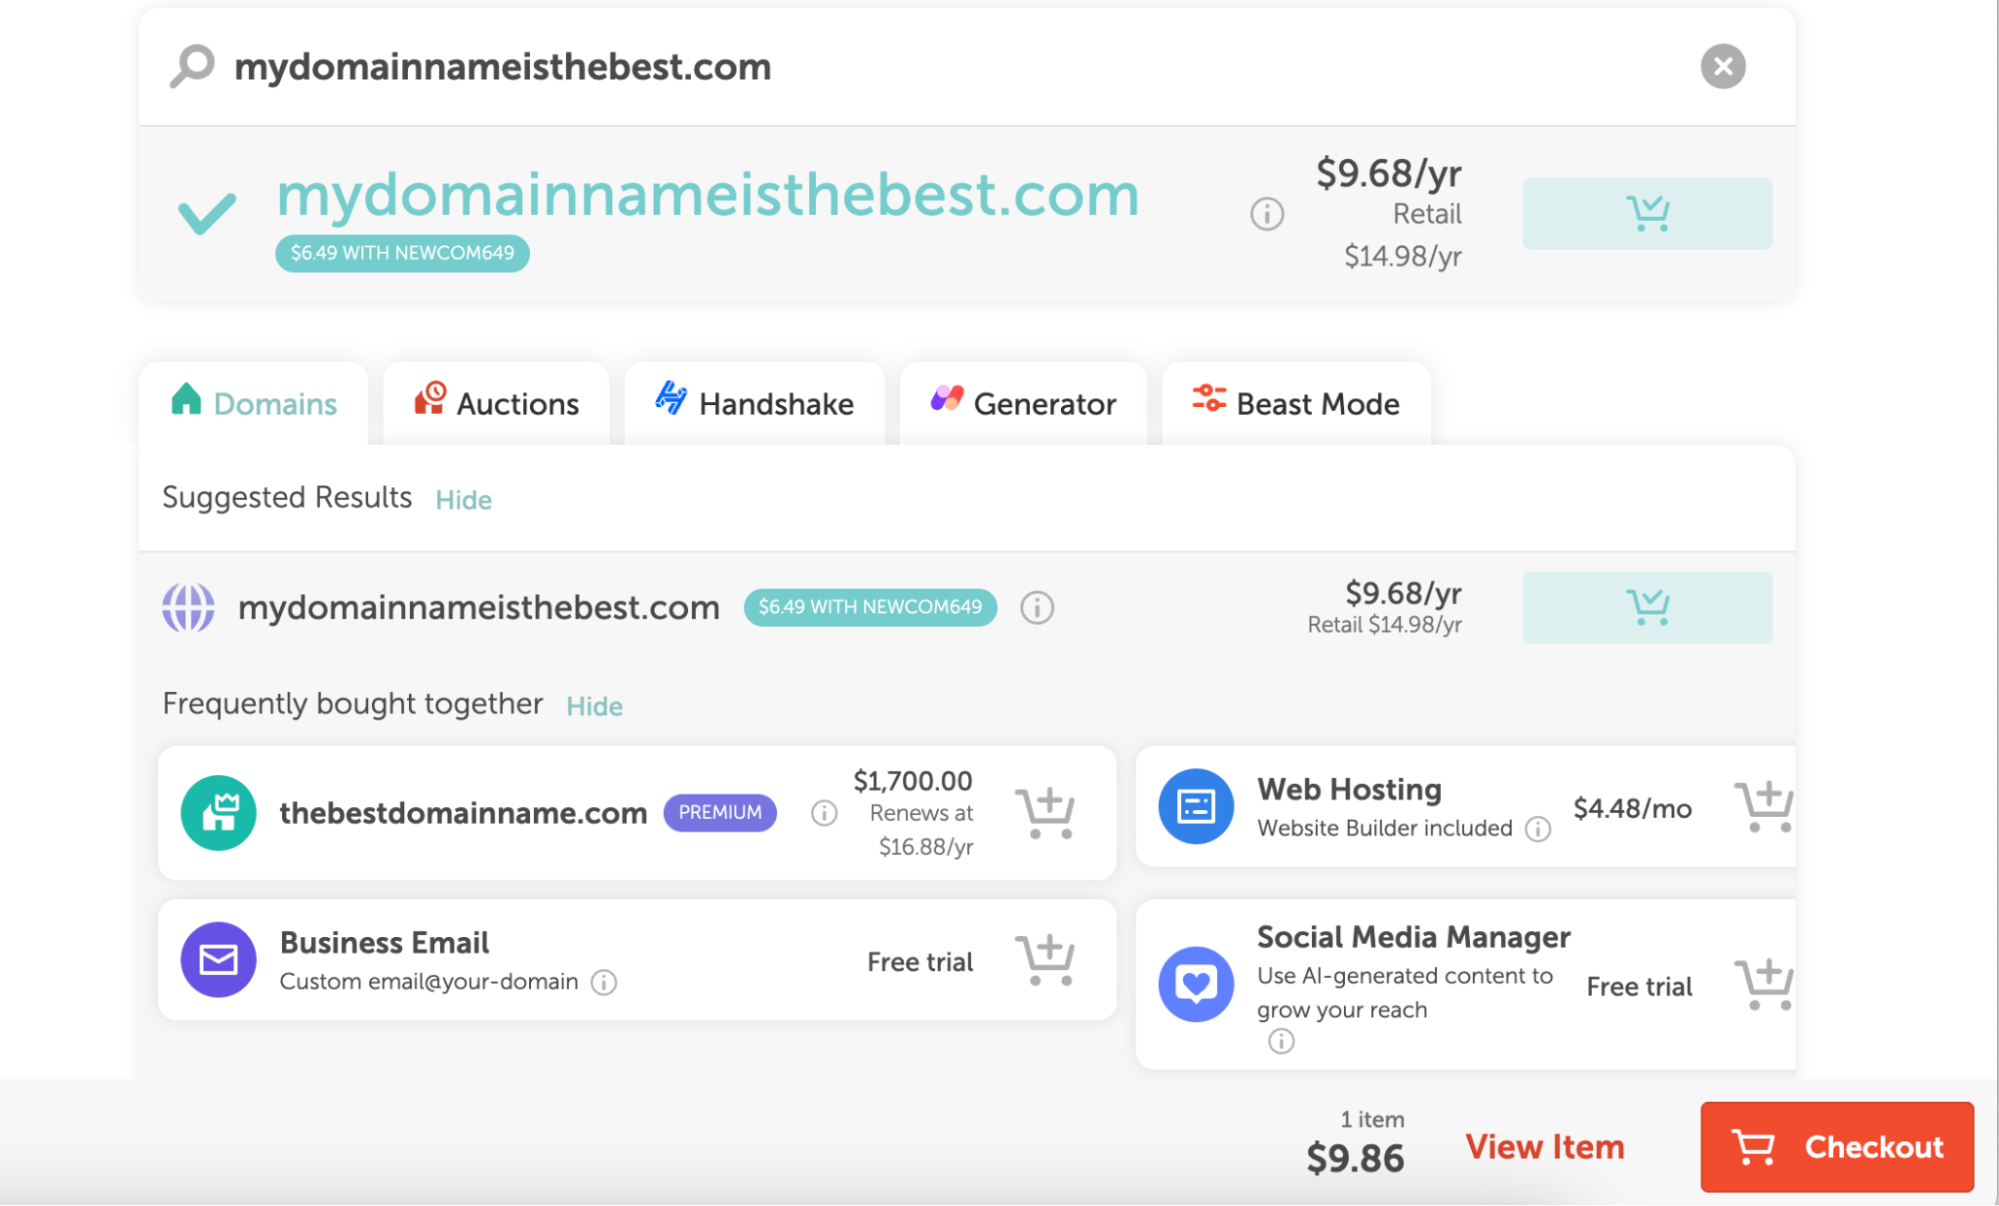This screenshot has width=1999, height=1206.
Task: Add Web Hosting to cart
Action: (1763, 807)
